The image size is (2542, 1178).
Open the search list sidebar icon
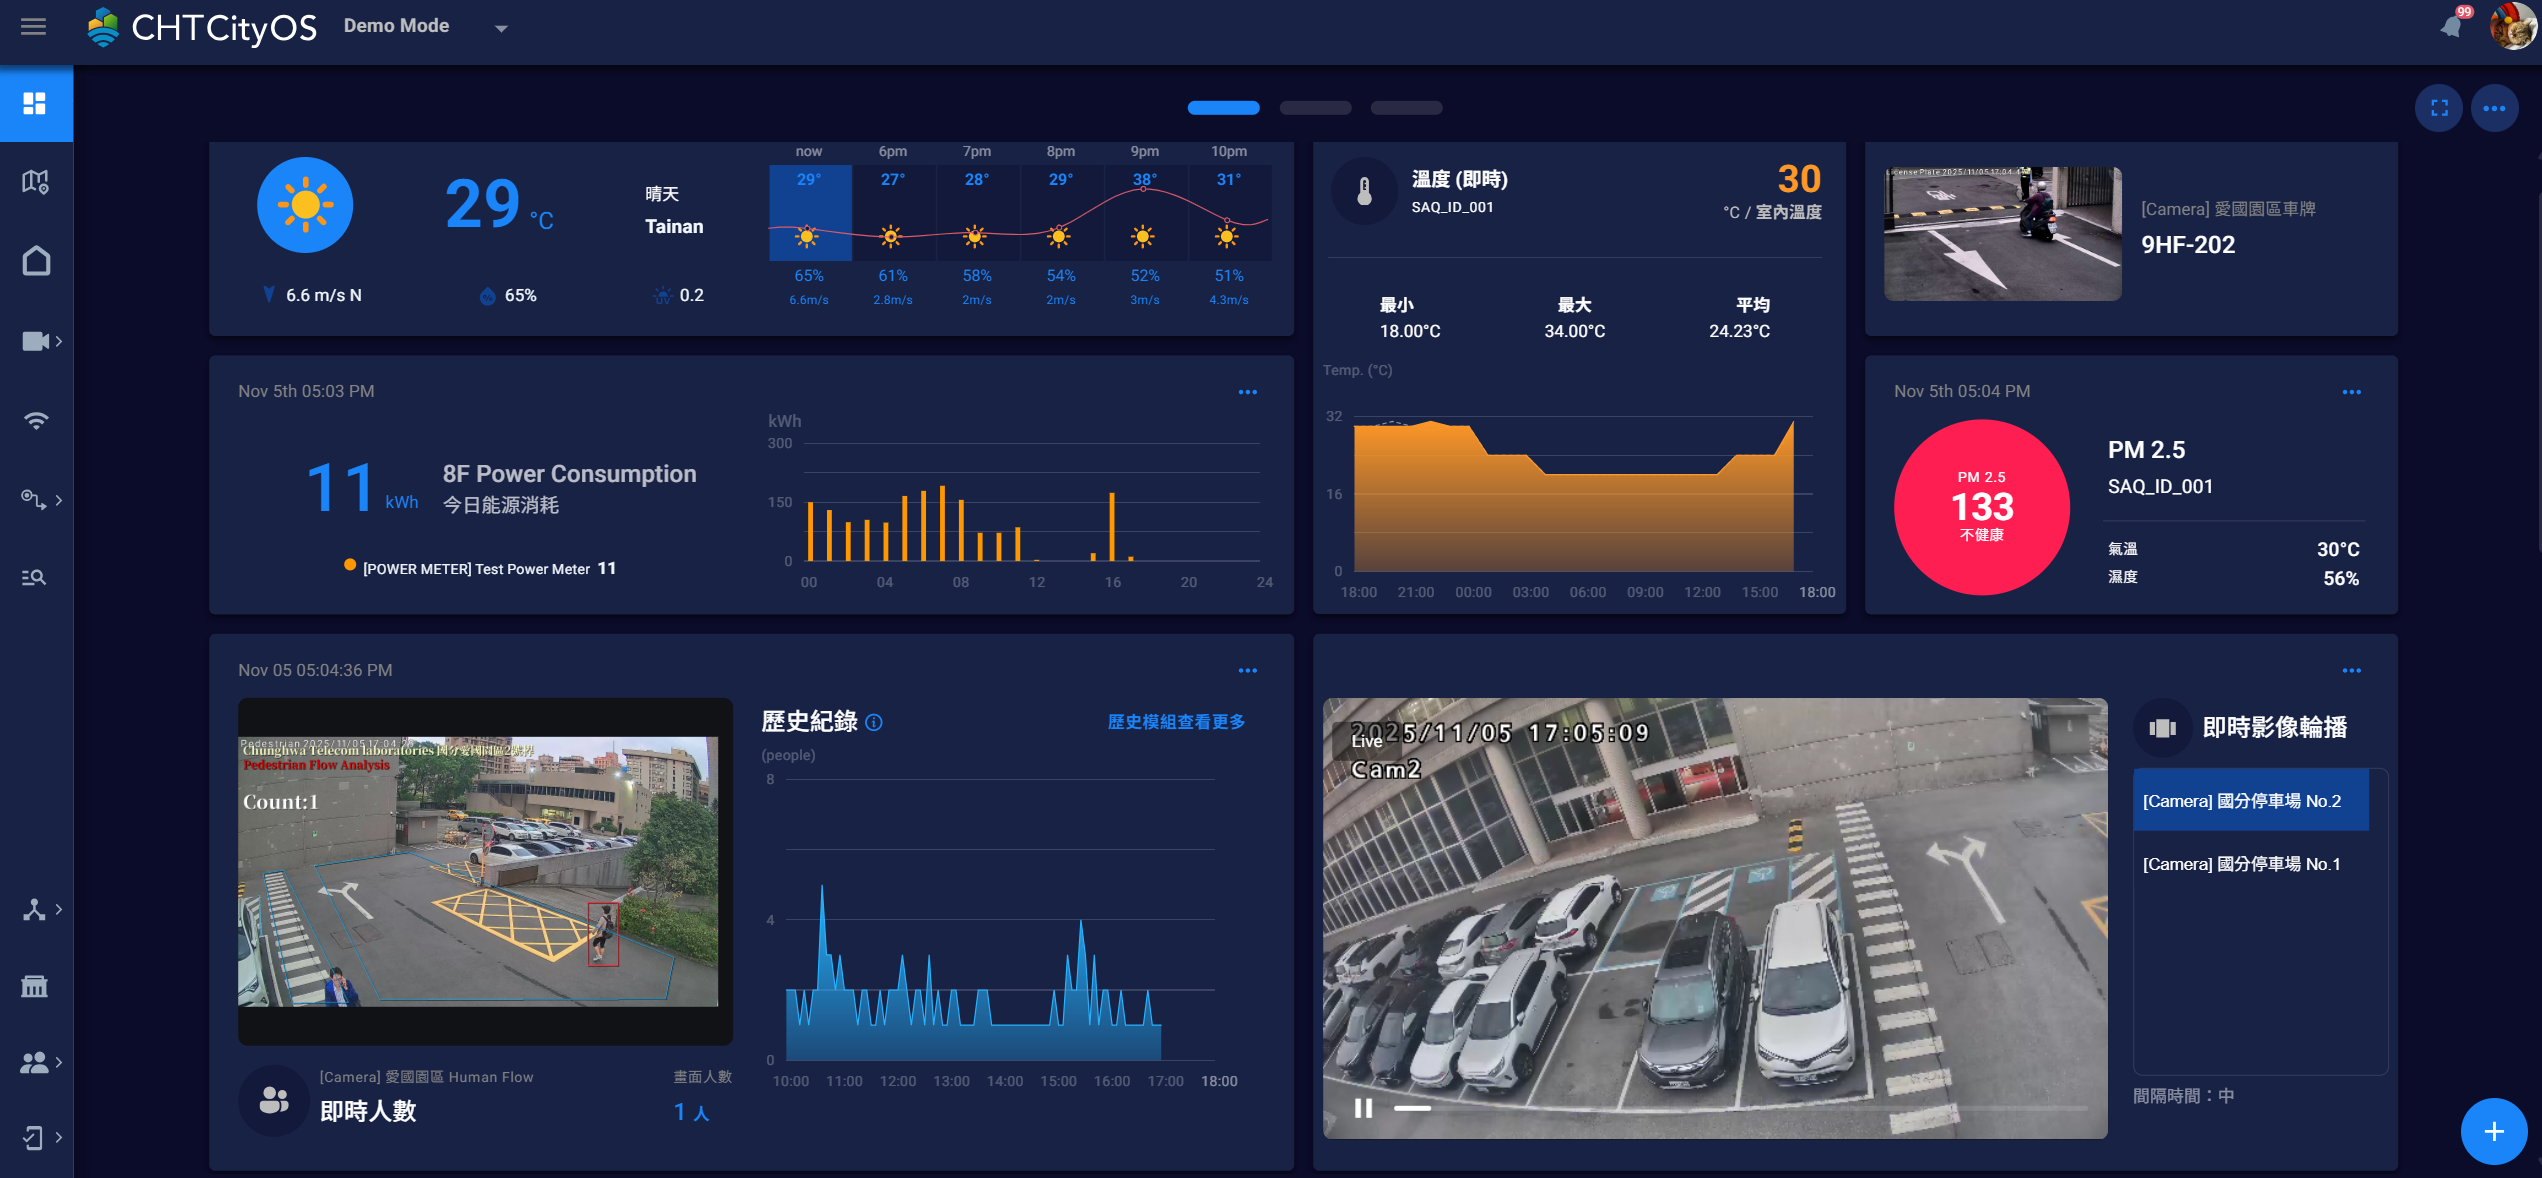pos(35,577)
